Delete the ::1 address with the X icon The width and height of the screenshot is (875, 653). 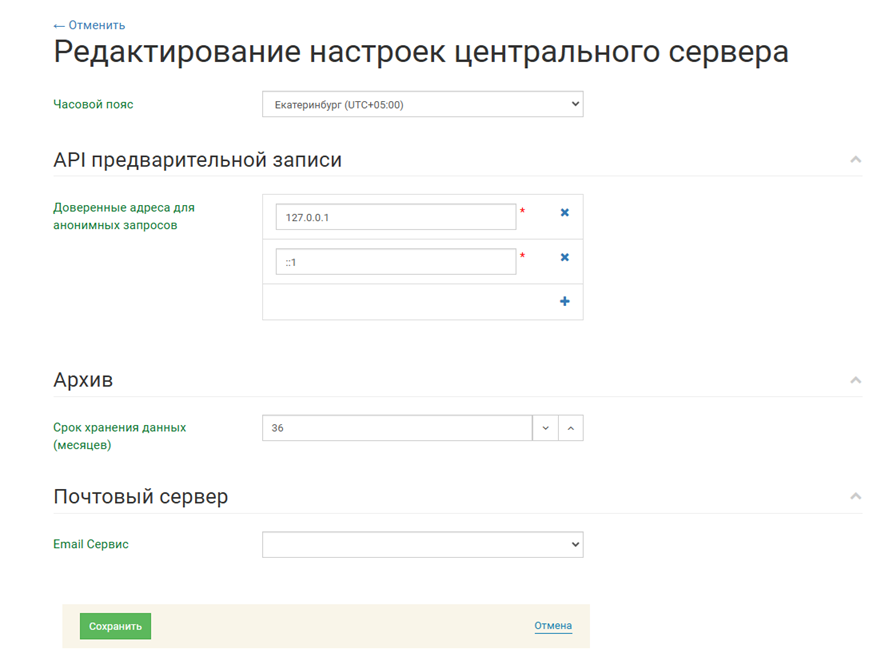(x=564, y=258)
